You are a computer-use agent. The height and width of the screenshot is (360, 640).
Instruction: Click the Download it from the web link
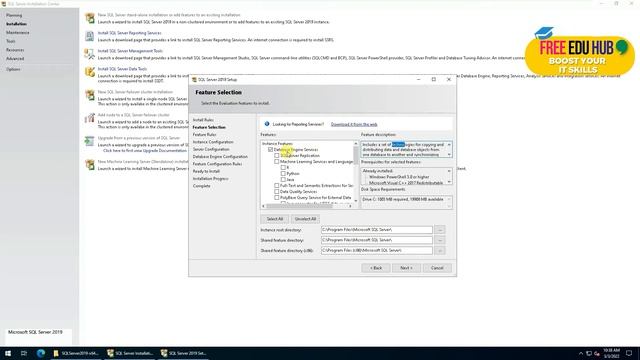coord(354,124)
